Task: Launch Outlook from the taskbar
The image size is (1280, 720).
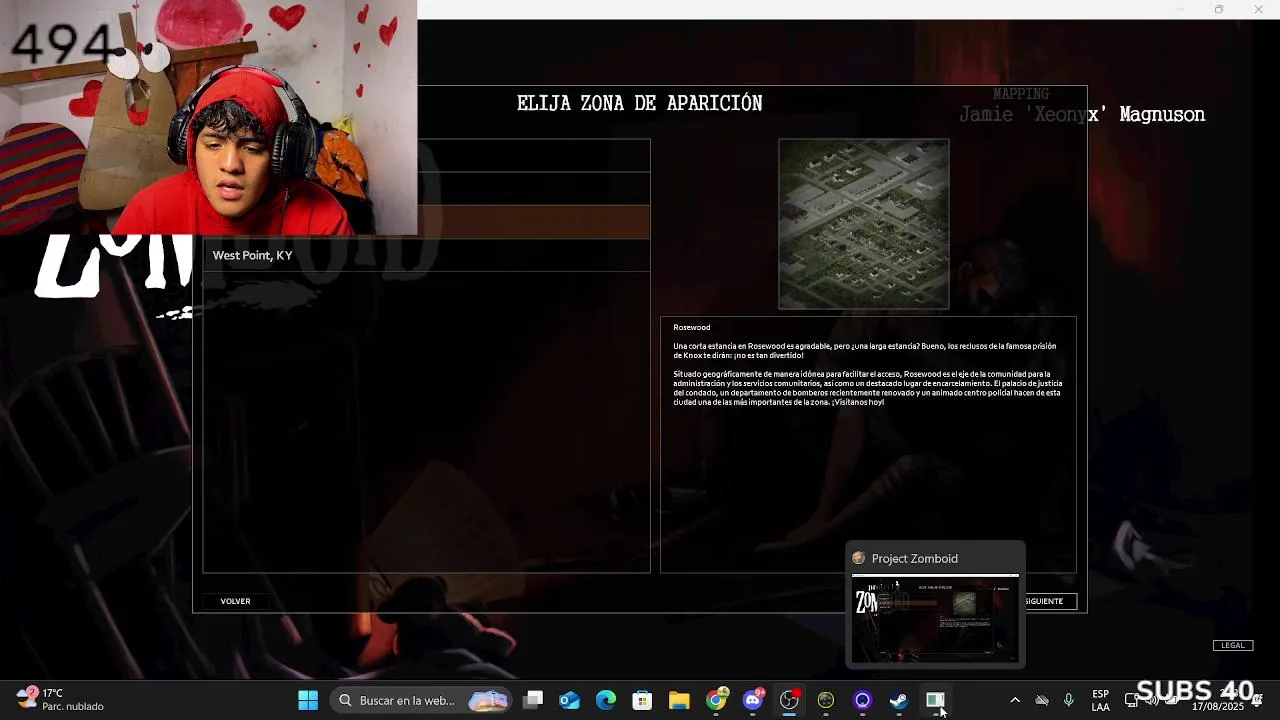Action: [570, 700]
